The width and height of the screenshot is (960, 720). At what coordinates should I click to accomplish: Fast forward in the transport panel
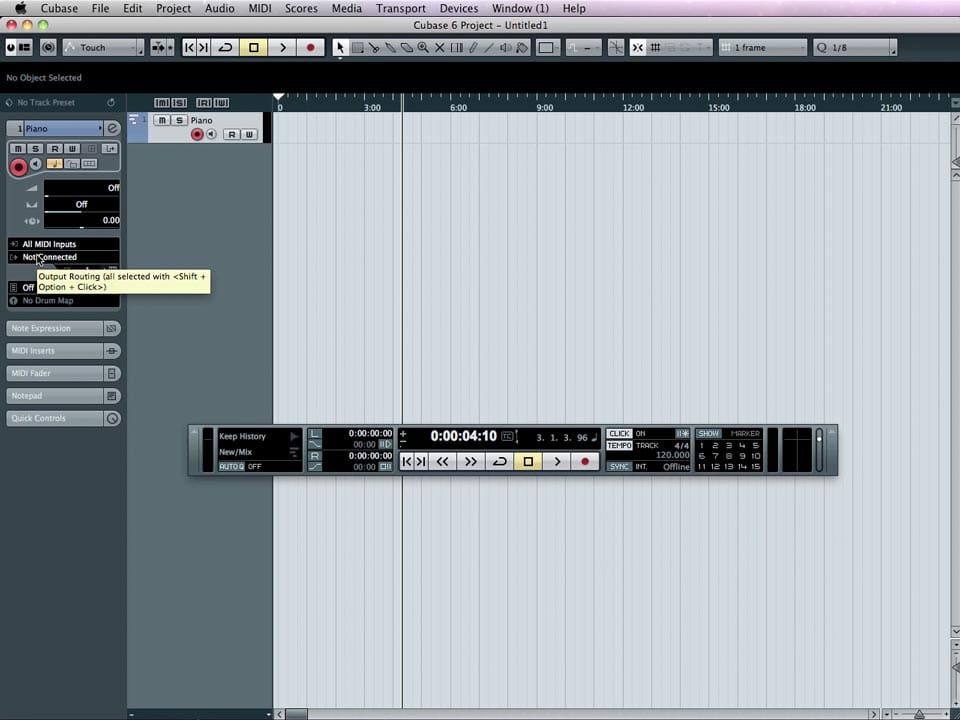tap(471, 462)
